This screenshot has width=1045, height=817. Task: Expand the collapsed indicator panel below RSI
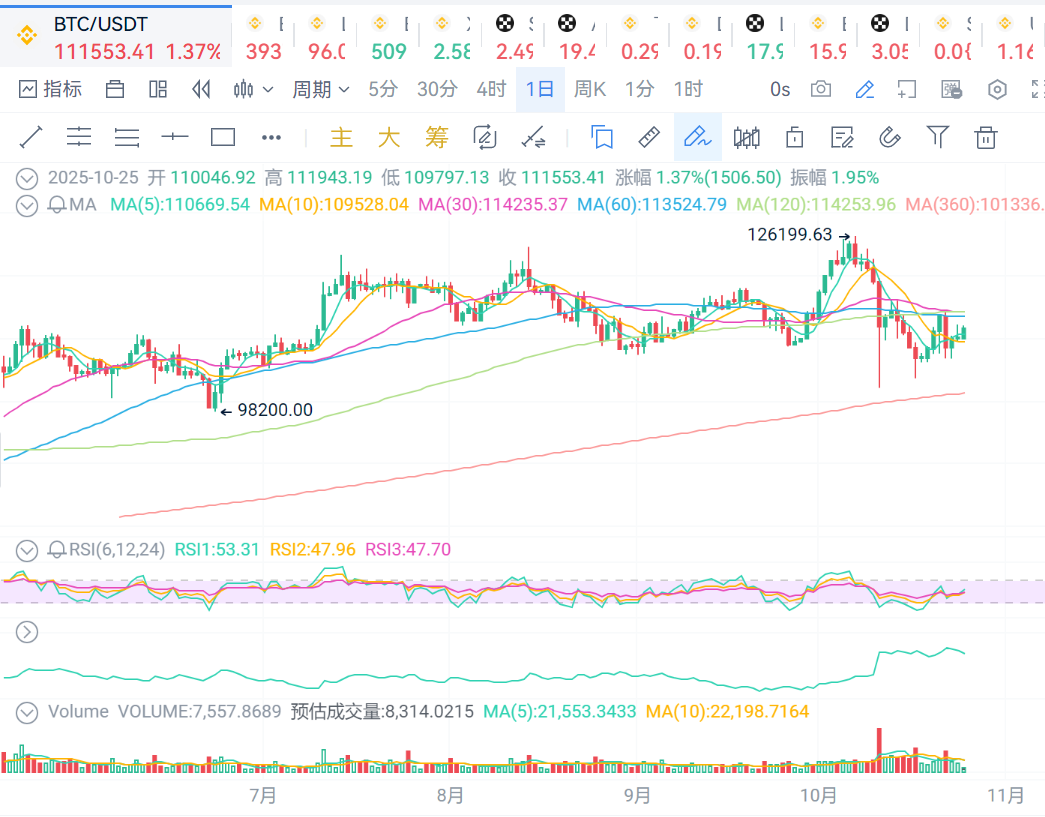tap(28, 631)
